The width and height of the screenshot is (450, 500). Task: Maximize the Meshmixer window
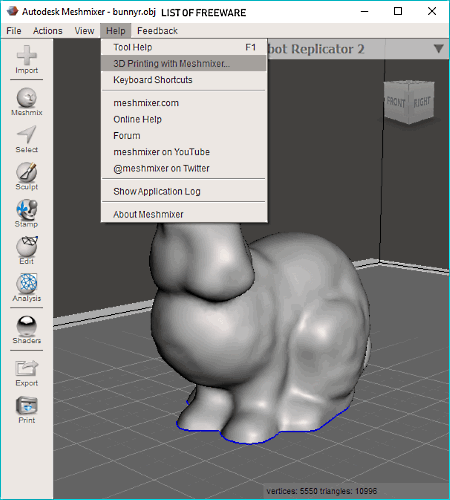(398, 11)
